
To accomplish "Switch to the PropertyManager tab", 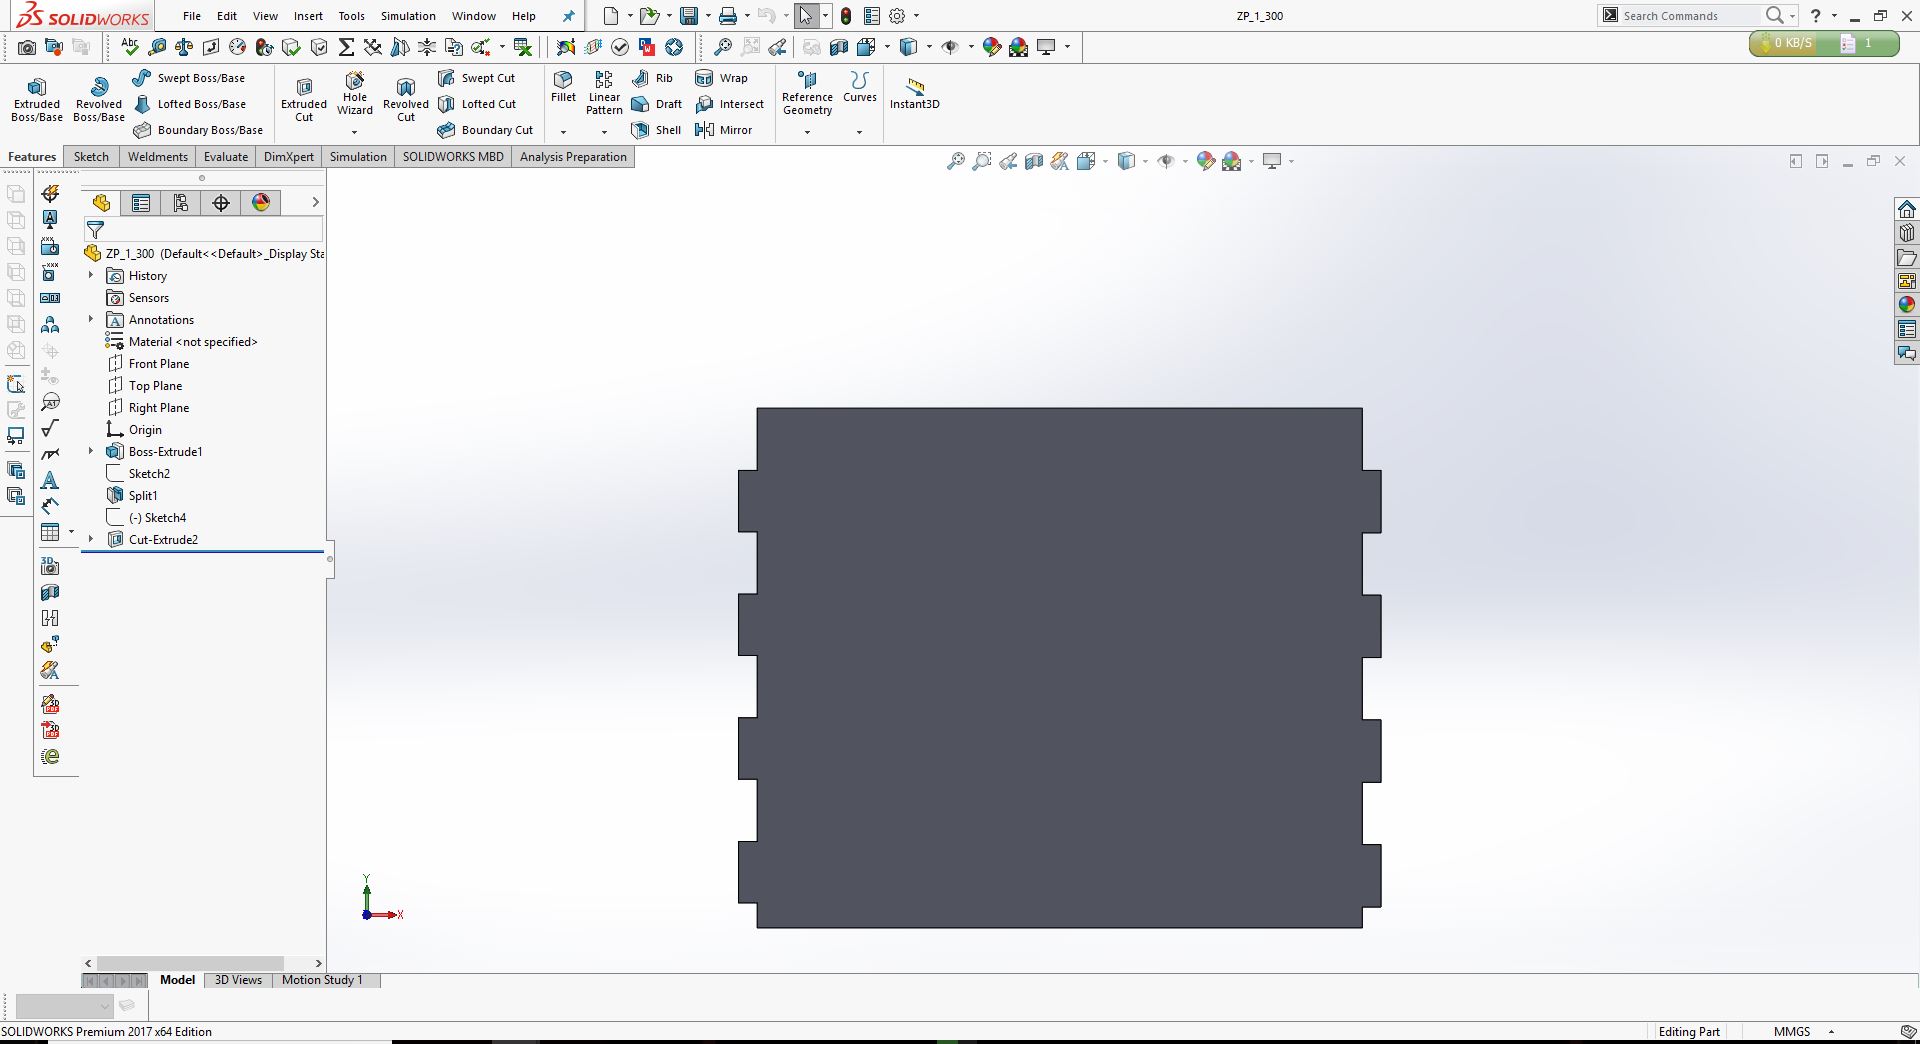I will 141,203.
